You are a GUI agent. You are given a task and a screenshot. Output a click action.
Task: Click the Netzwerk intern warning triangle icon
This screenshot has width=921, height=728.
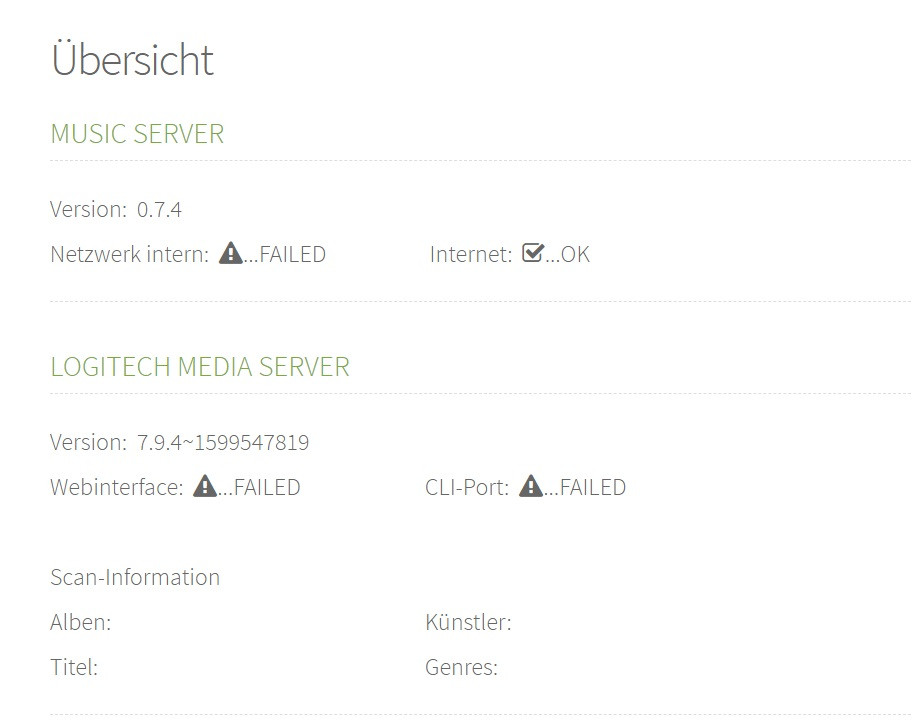click(231, 254)
